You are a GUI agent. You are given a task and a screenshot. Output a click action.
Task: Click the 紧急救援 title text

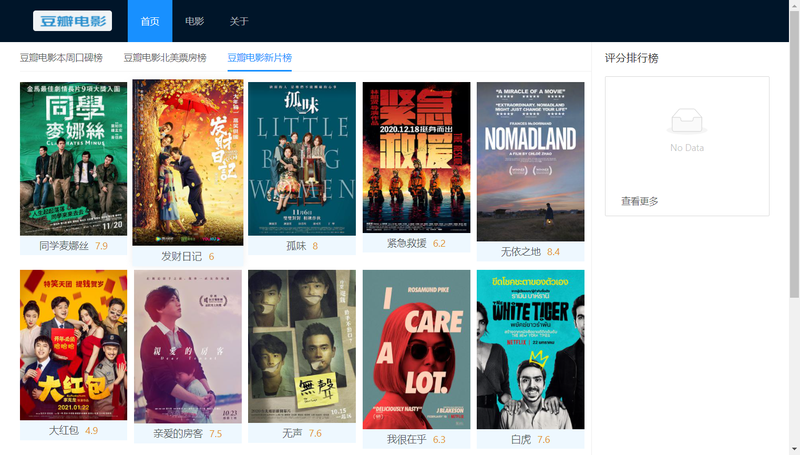tap(406, 243)
